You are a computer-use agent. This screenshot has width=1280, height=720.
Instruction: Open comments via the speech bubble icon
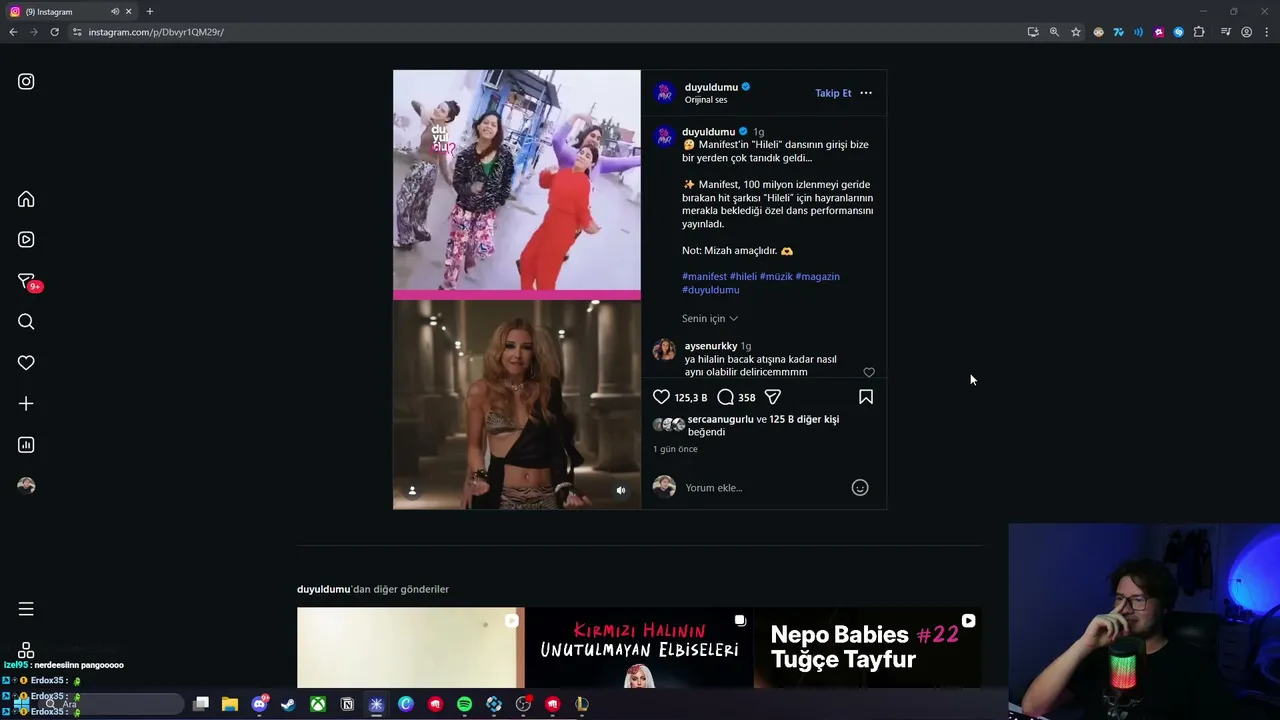click(725, 397)
